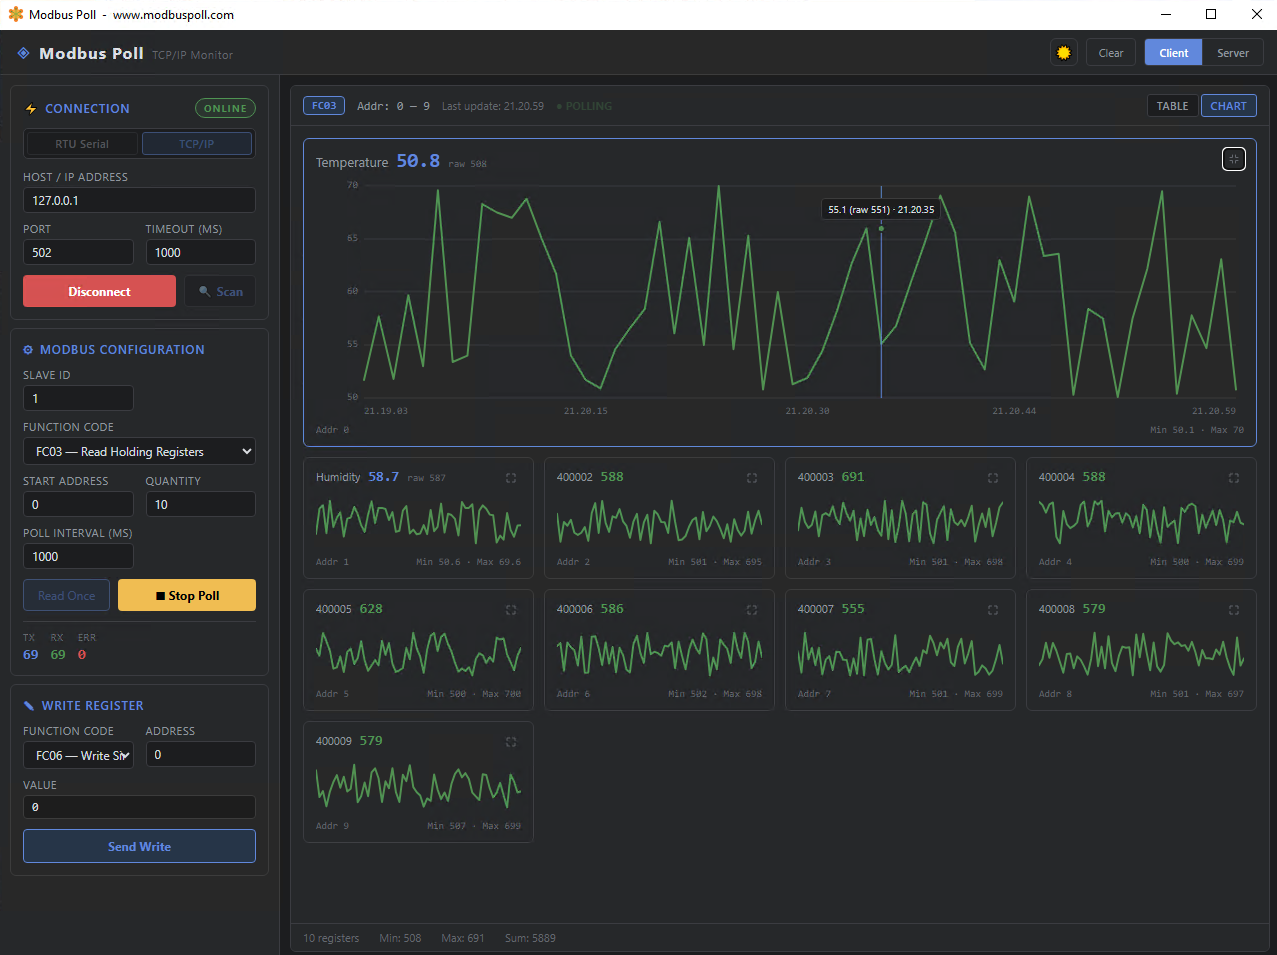Click the Clear button in the header
The height and width of the screenshot is (955, 1277).
1111,53
